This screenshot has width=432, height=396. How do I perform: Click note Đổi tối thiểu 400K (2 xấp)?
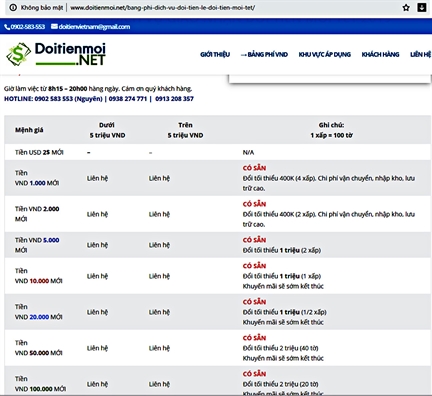coord(279,214)
